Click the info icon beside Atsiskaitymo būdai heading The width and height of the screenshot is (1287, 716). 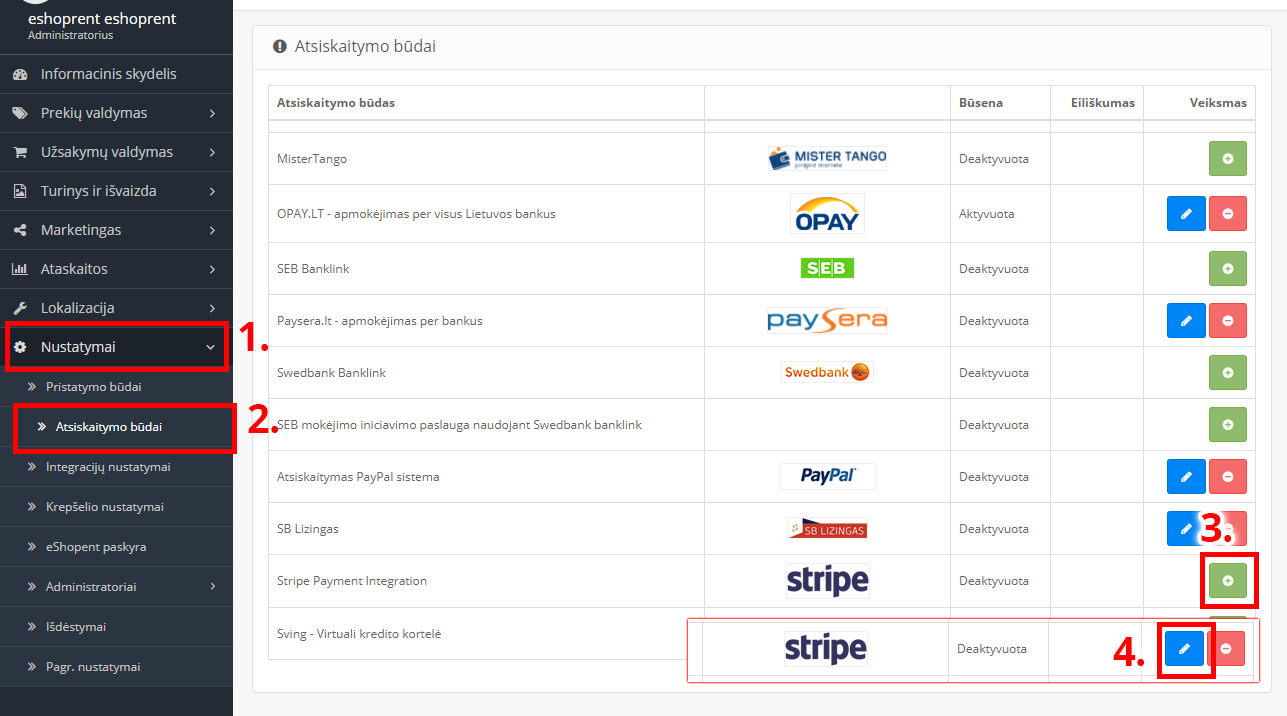click(x=280, y=46)
